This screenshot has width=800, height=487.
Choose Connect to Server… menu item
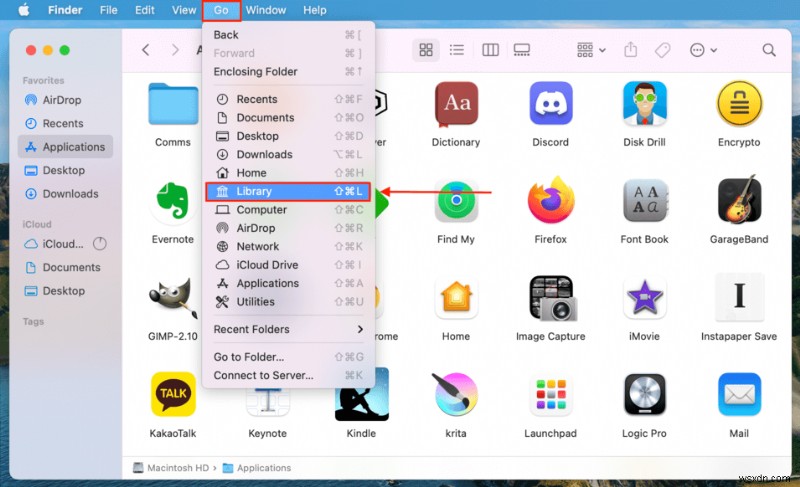tap(288, 375)
